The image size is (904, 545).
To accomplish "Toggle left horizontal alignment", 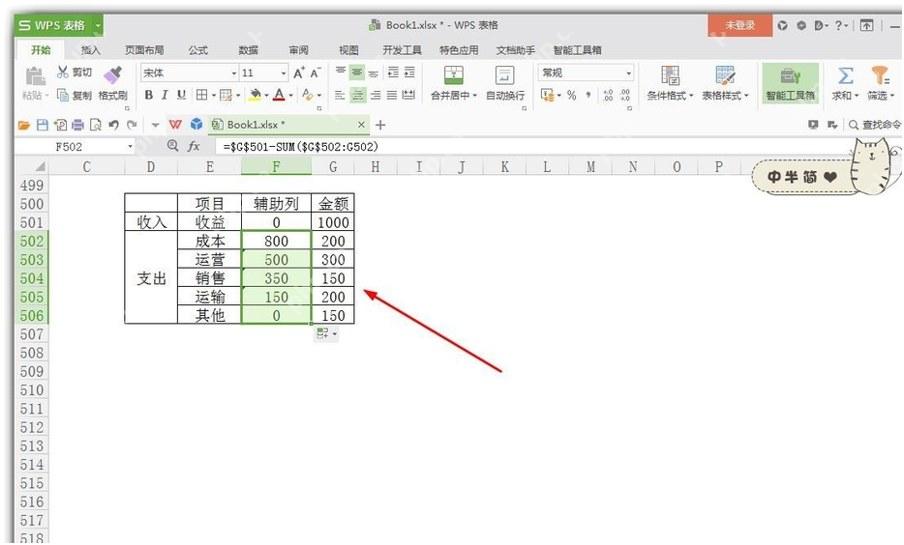I will coord(340,95).
